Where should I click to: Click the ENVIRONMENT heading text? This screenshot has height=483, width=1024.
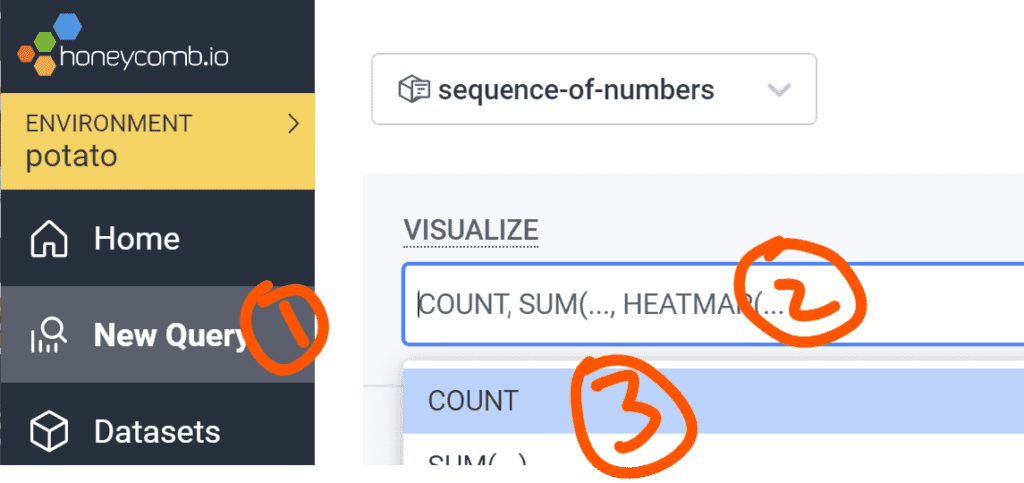pos(108,124)
